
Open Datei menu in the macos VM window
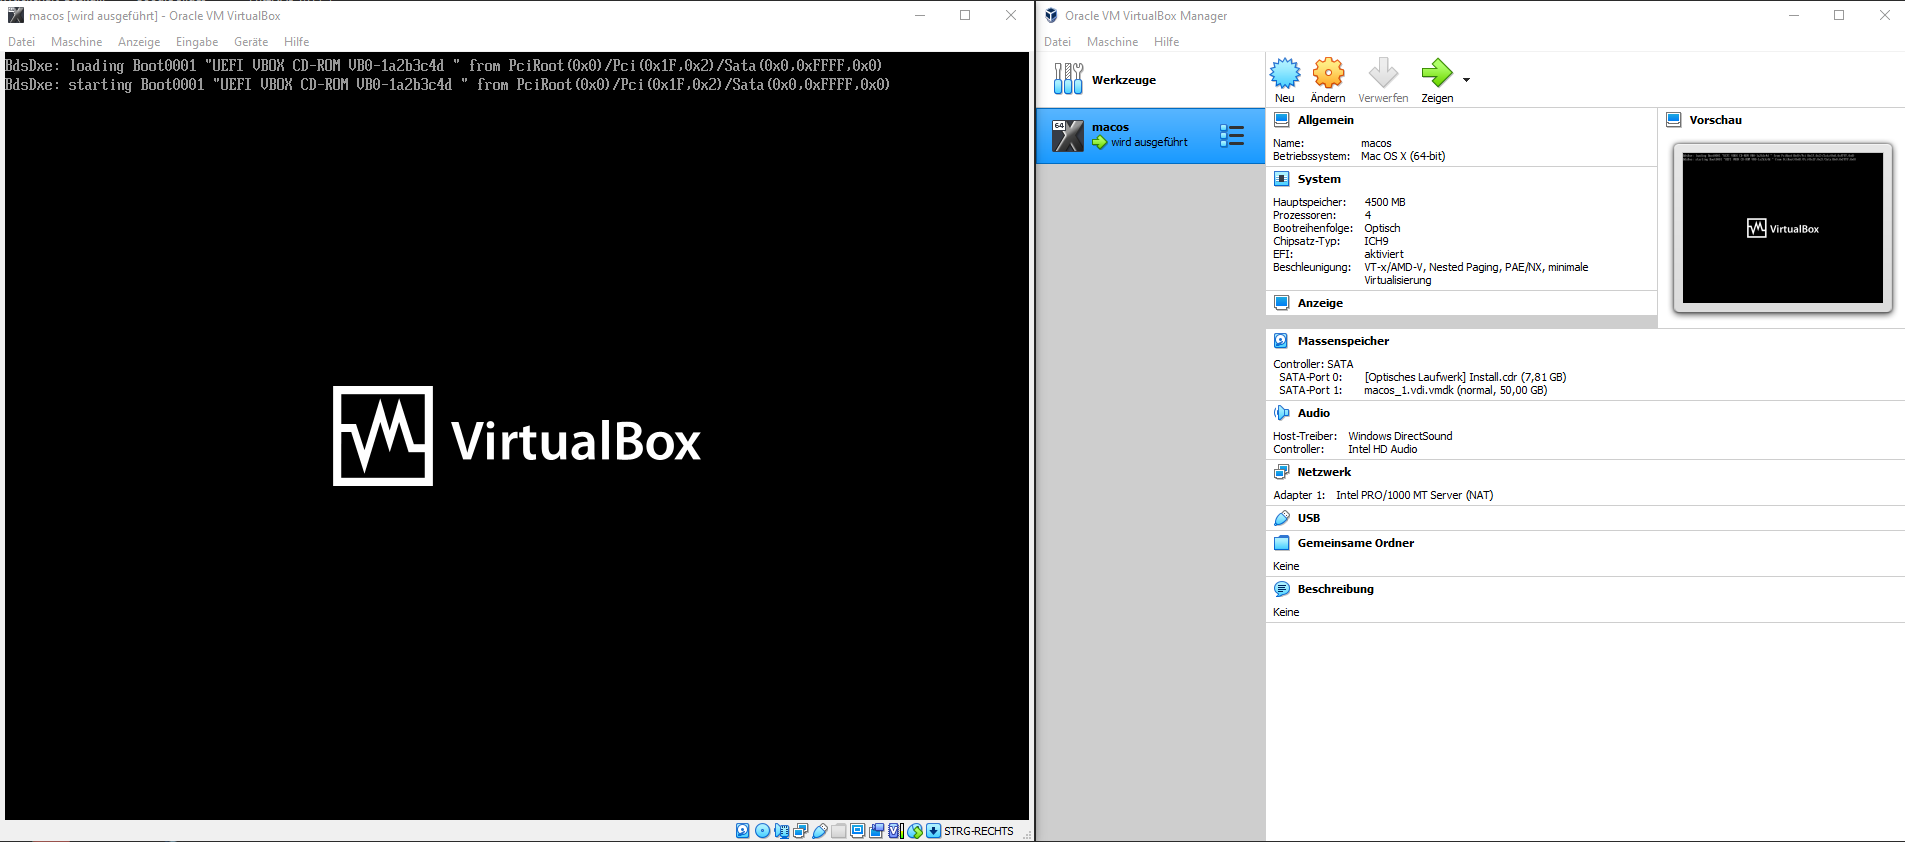(21, 42)
